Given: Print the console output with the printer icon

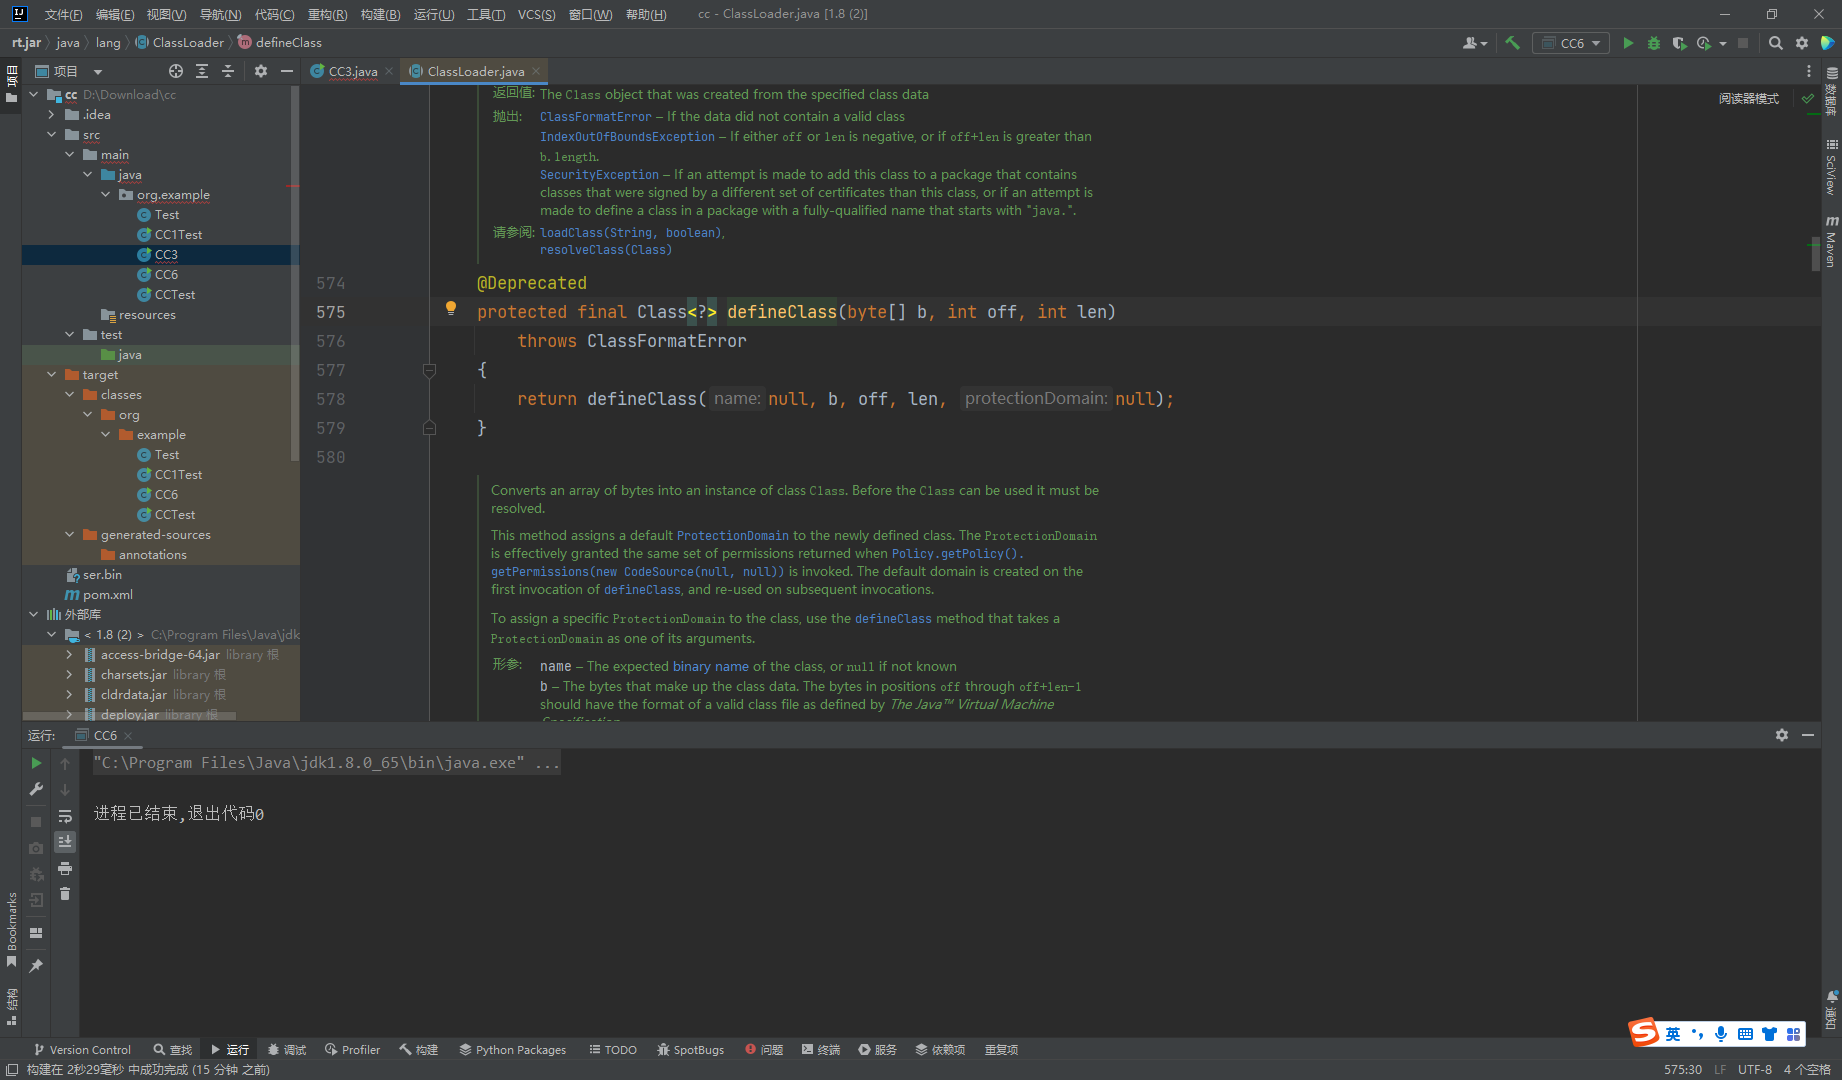Looking at the screenshot, I should 65,868.
